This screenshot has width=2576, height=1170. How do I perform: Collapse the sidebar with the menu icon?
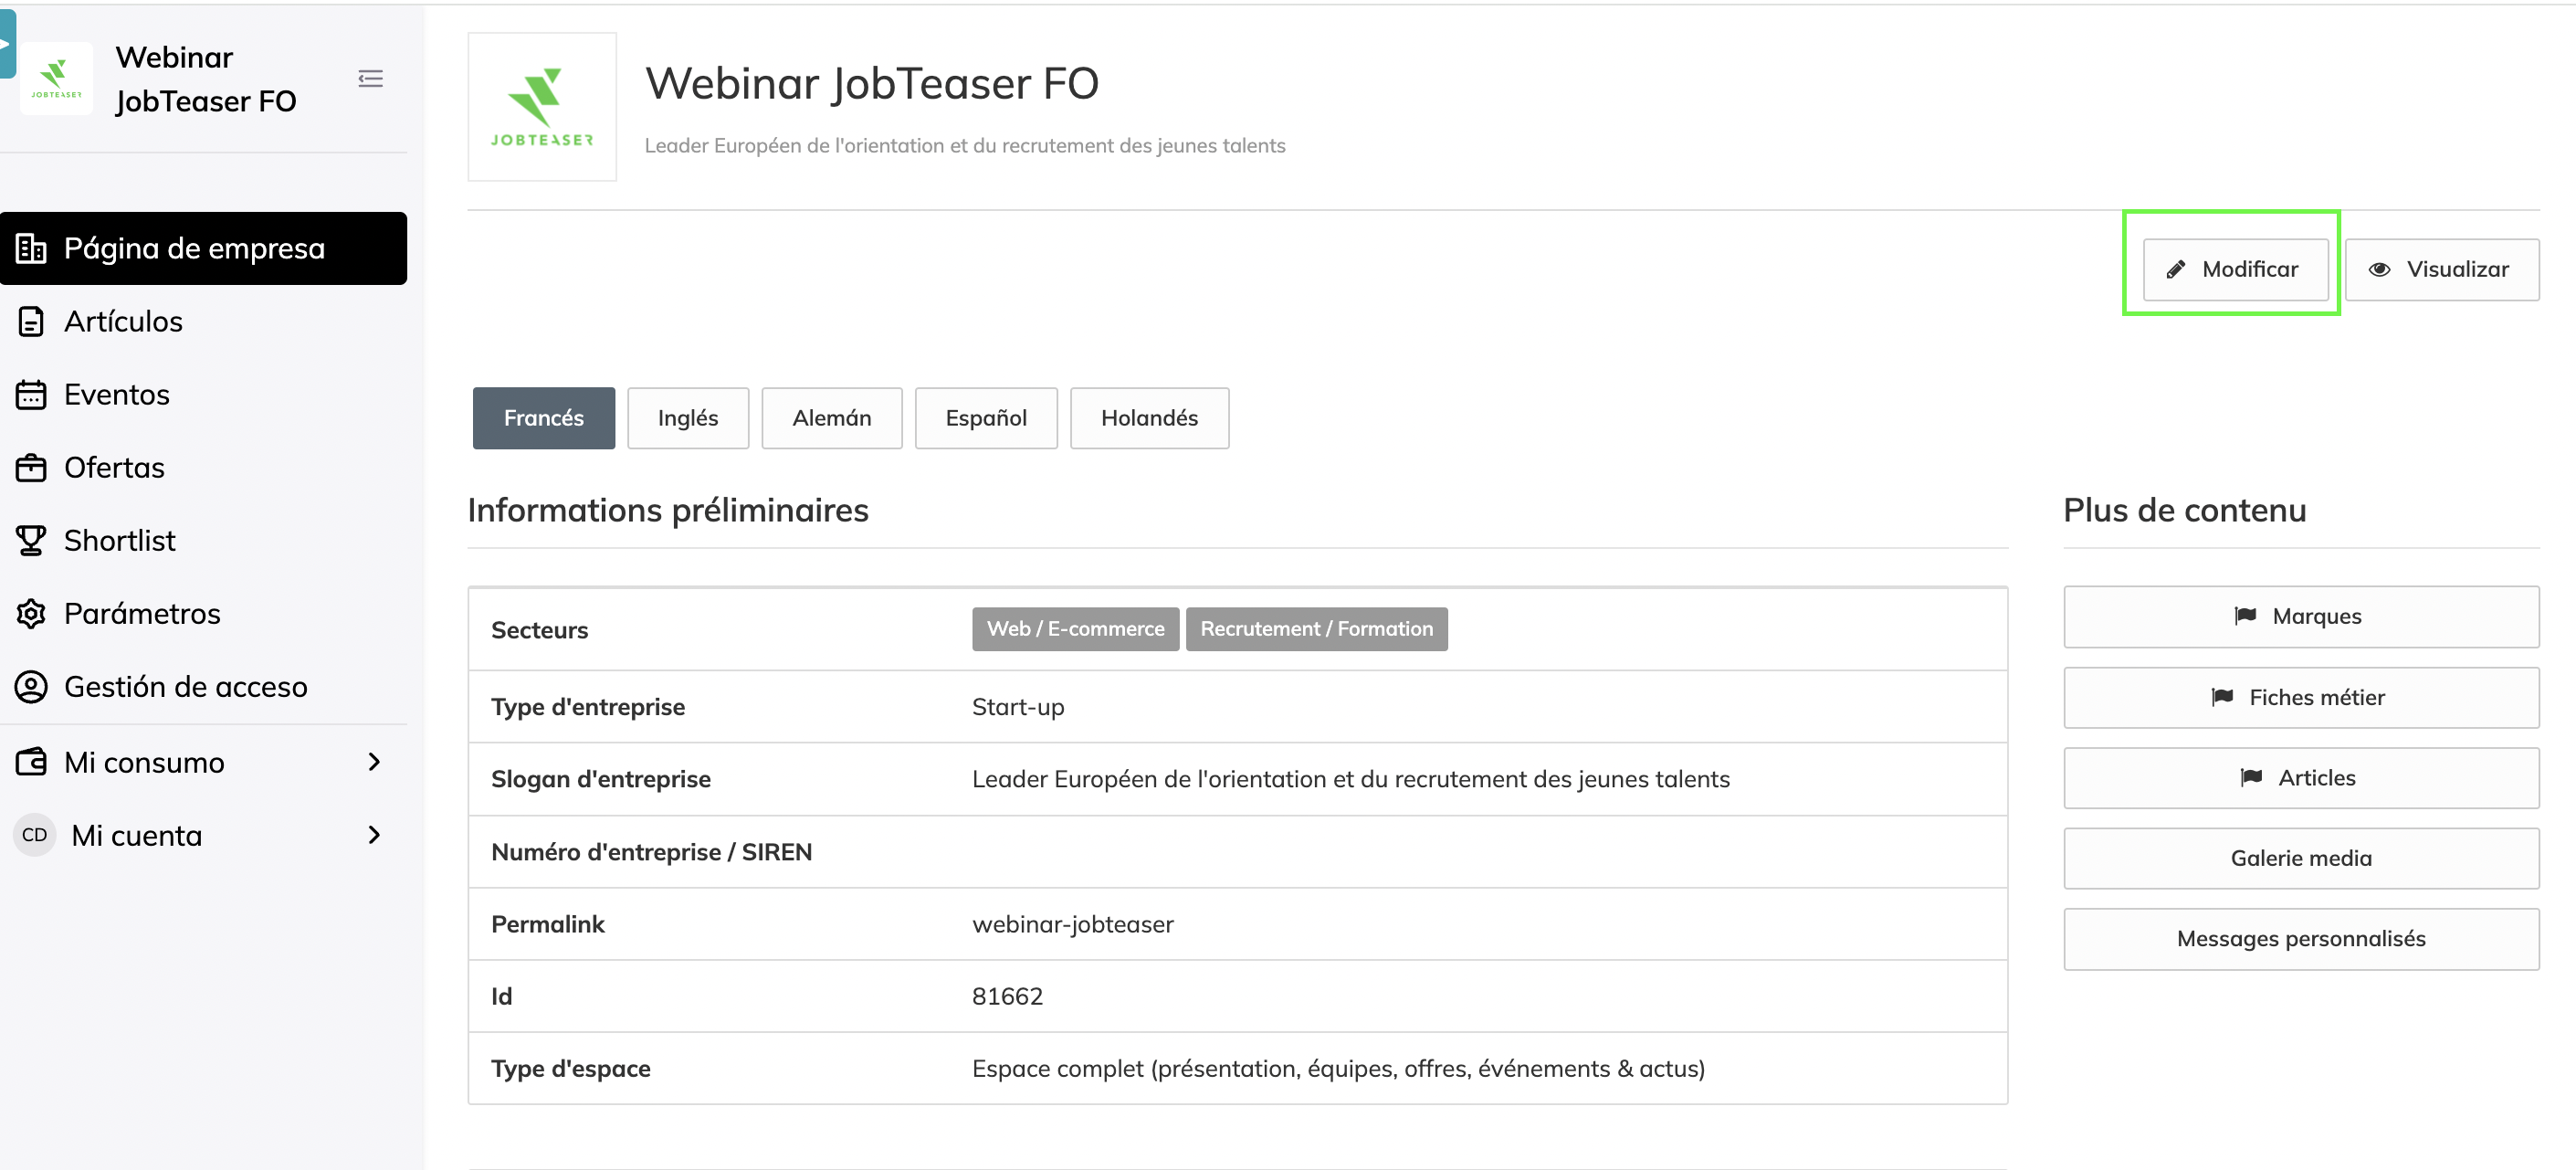370,78
